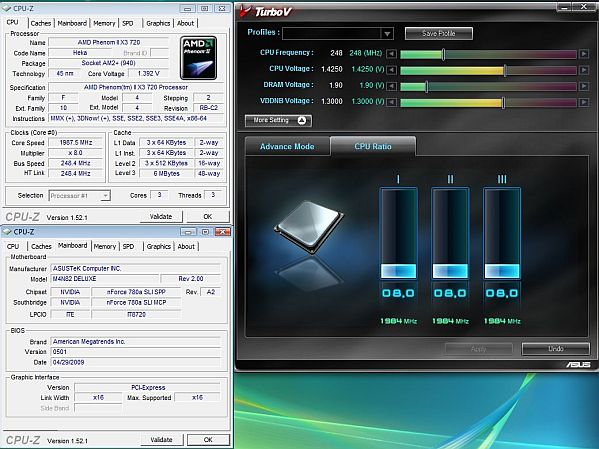
Task: Click the processor chip image in TurboV
Action: point(309,227)
